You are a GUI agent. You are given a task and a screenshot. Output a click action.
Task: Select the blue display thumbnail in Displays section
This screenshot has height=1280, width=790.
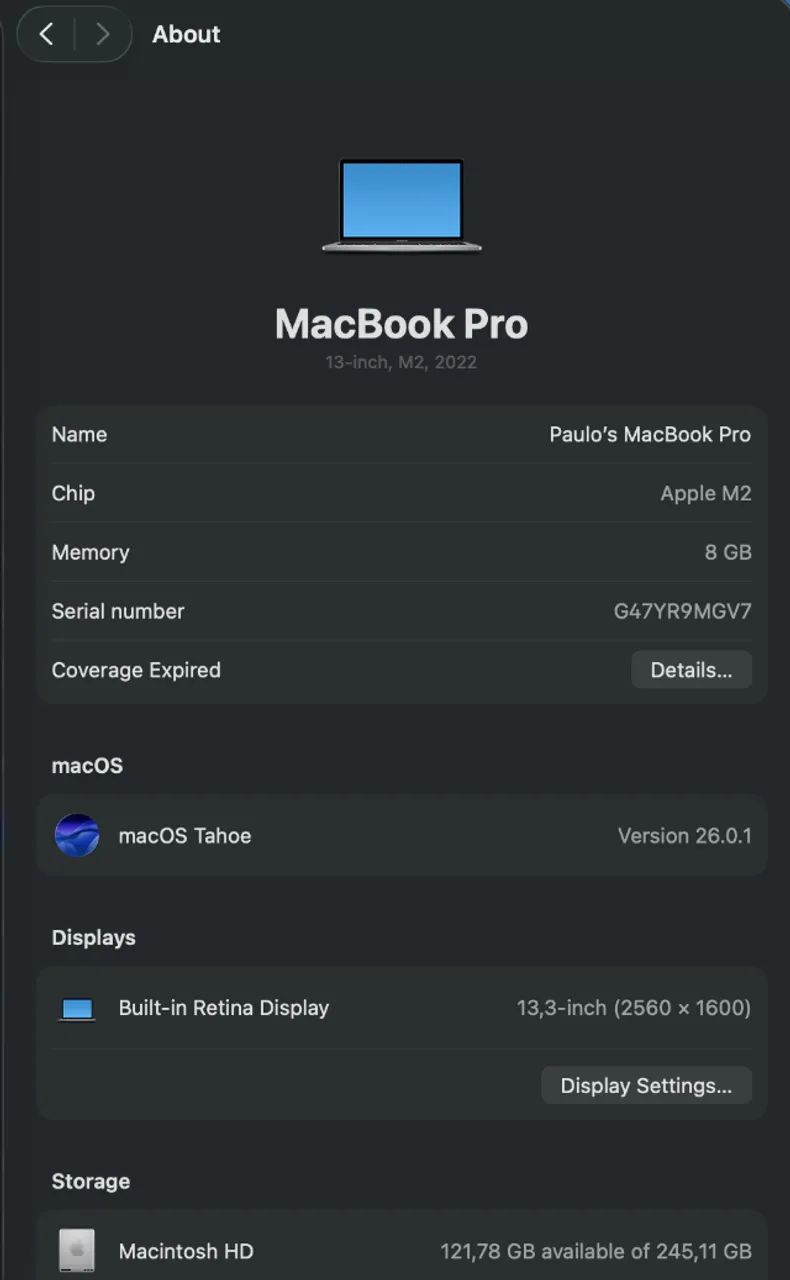[77, 1008]
